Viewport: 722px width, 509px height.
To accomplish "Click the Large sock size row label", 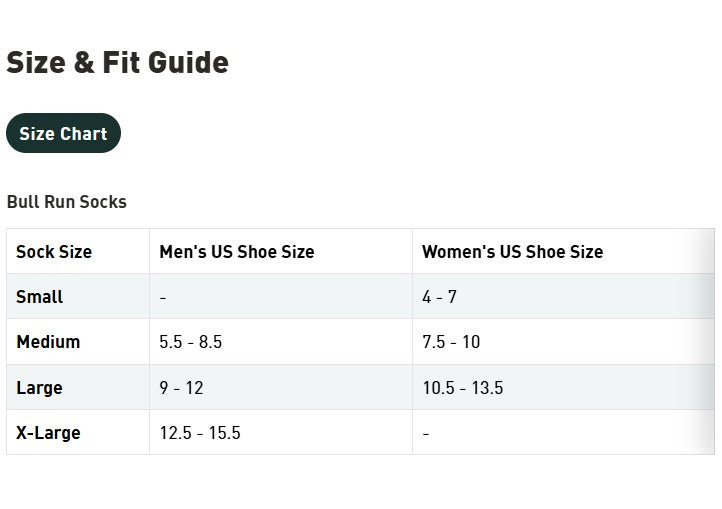I will pos(39,388).
